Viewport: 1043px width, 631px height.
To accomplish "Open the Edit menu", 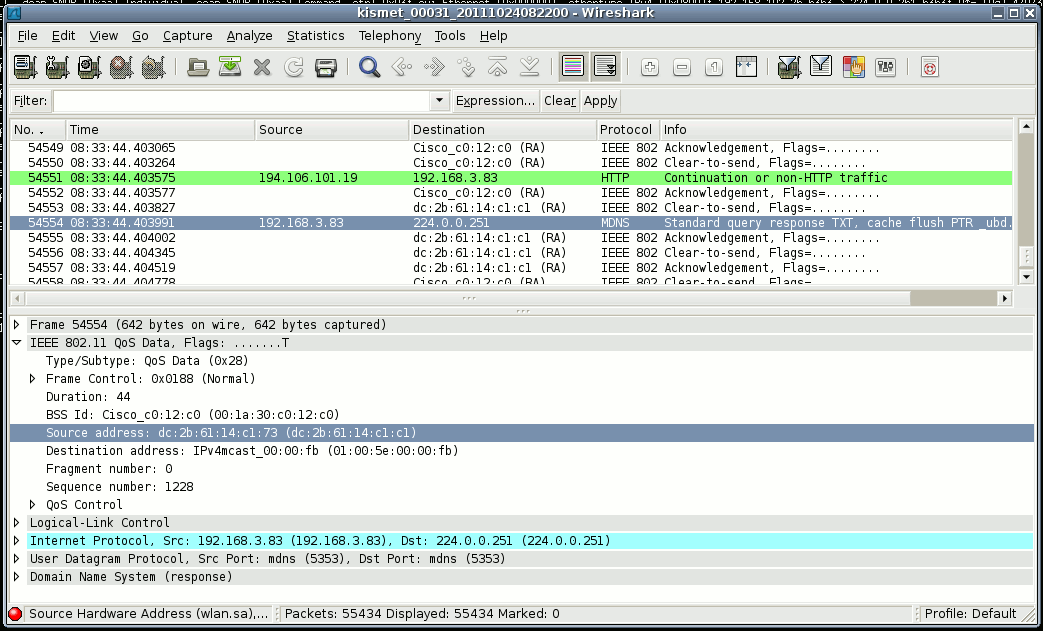I will coord(63,36).
